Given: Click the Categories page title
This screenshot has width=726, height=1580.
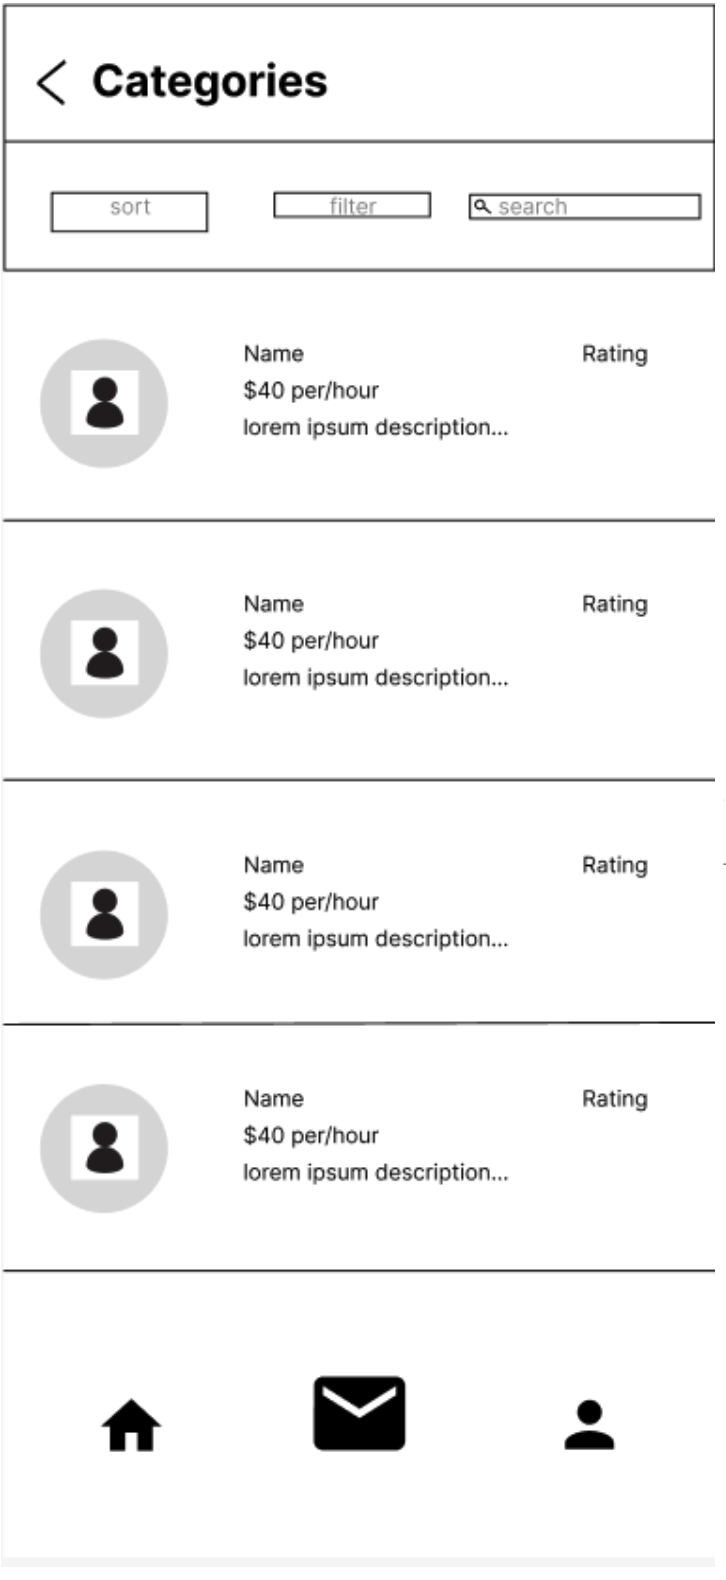Looking at the screenshot, I should 210,82.
